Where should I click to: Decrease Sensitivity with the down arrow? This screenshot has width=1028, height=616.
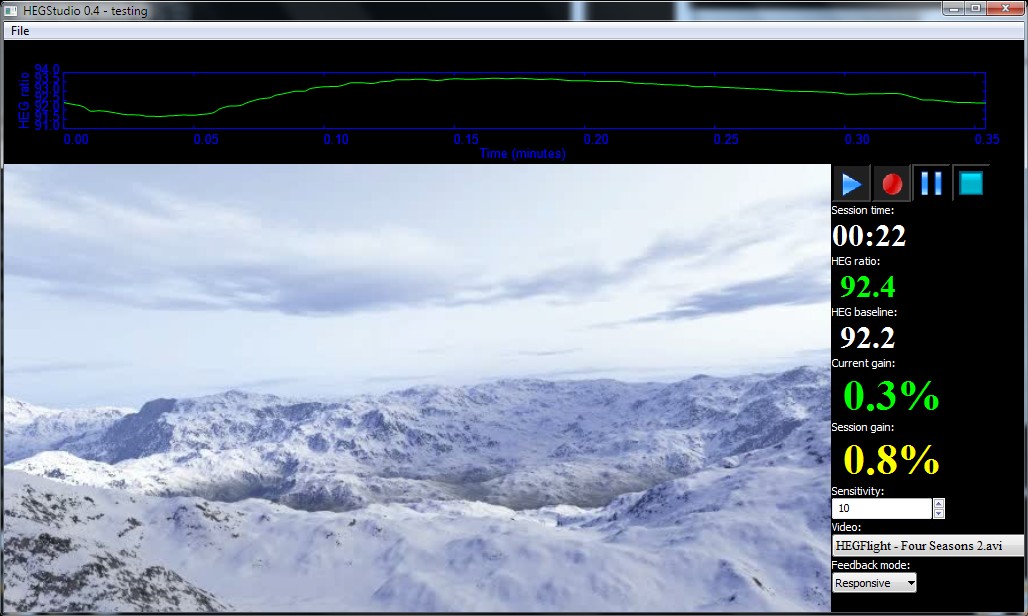(x=938, y=514)
